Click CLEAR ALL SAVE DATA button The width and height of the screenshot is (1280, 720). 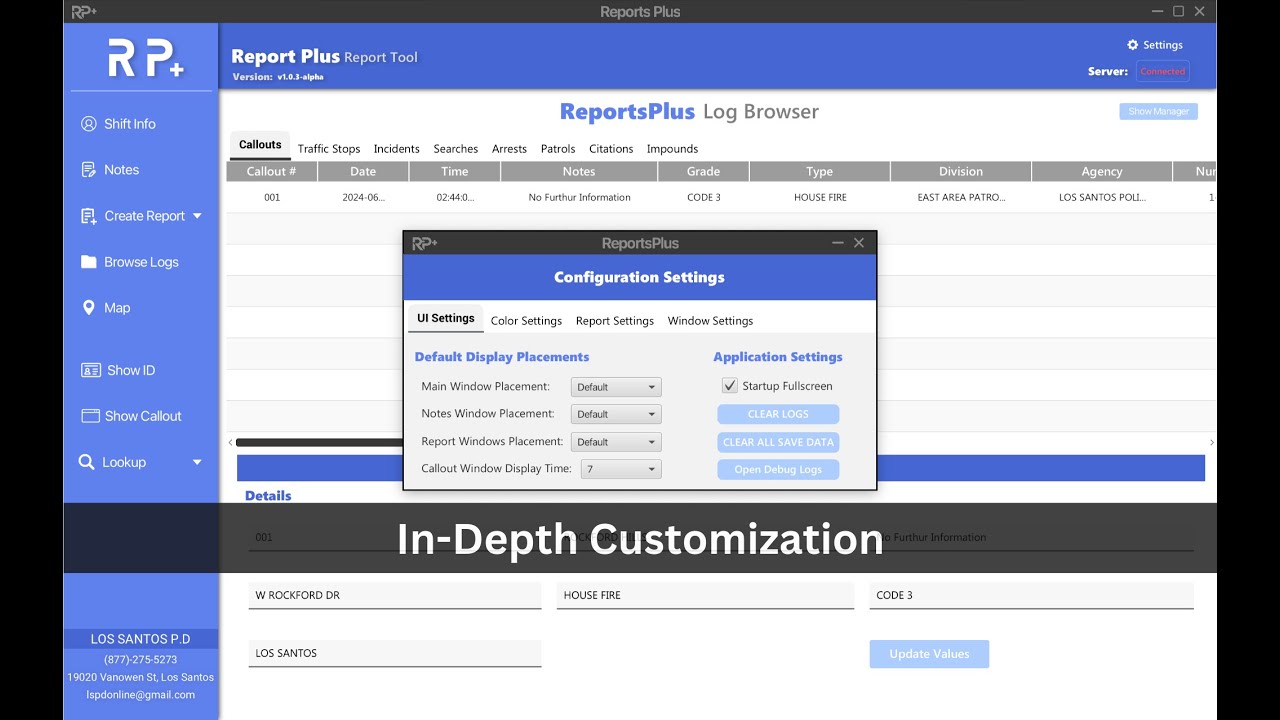(x=778, y=442)
